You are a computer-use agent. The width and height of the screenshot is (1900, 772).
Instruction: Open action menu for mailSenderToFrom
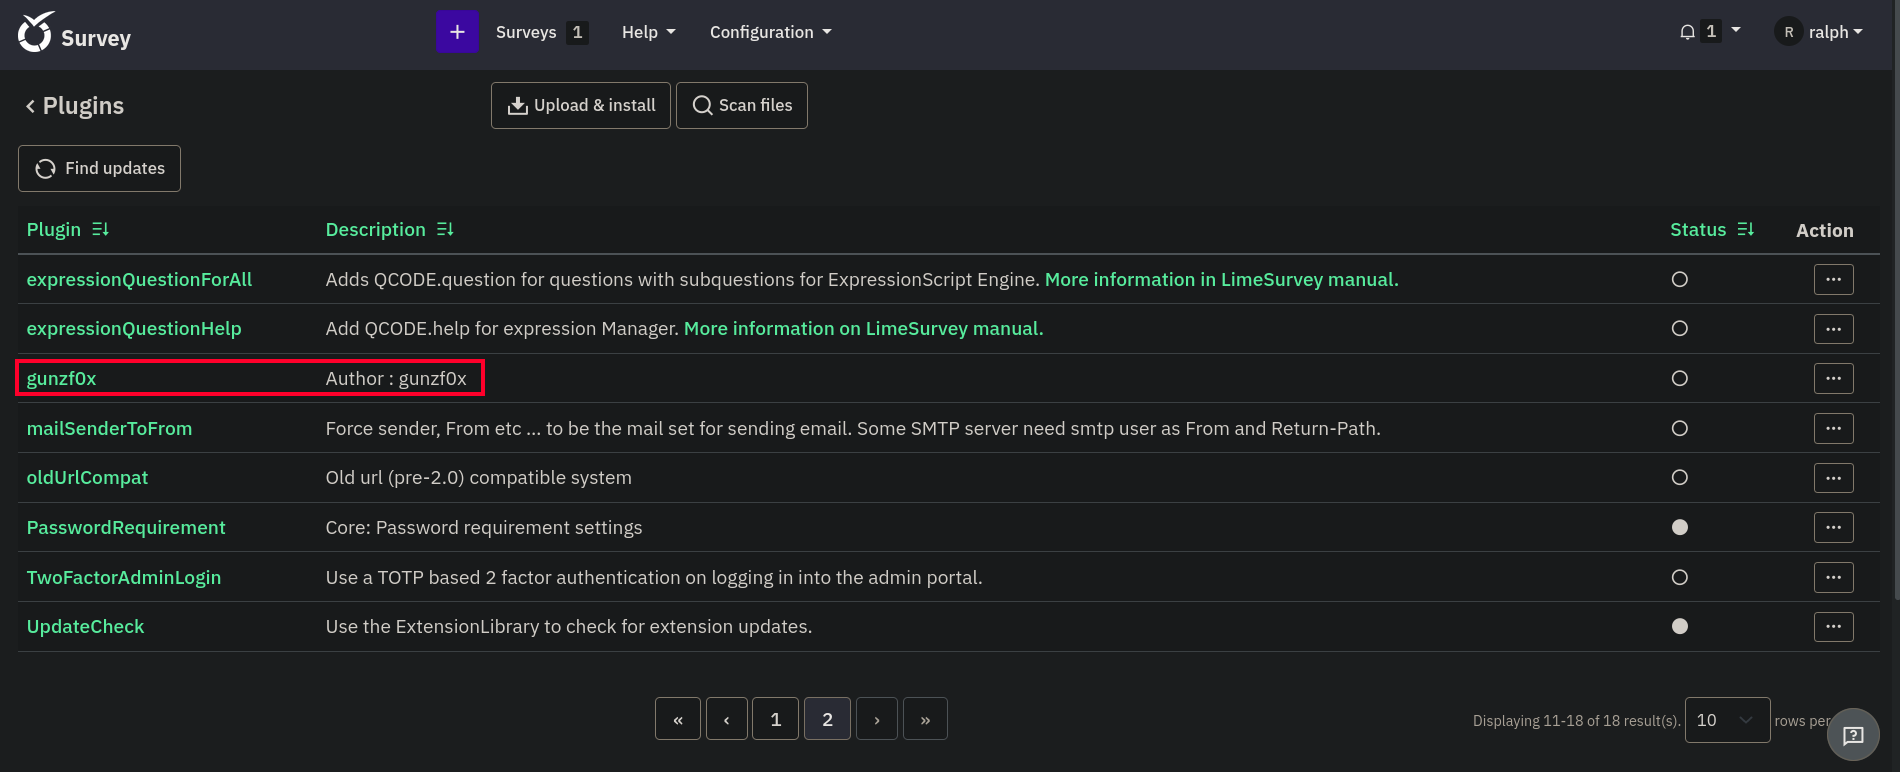pyautogui.click(x=1833, y=428)
